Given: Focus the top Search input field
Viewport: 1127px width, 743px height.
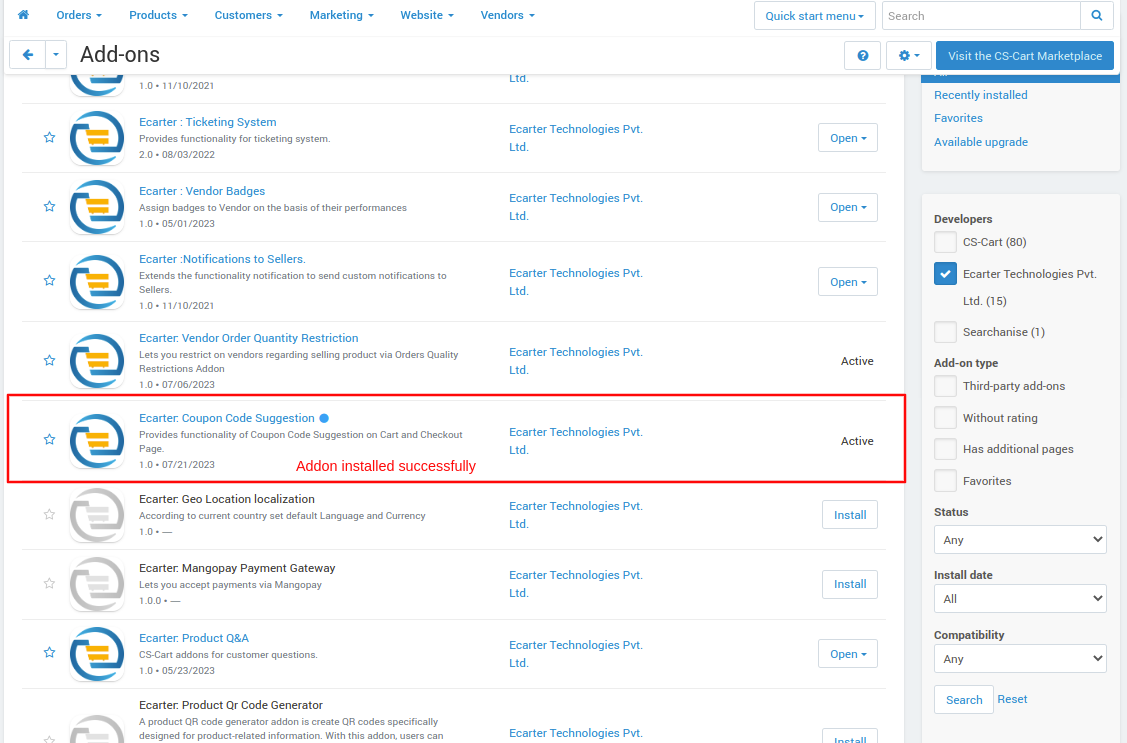Looking at the screenshot, I should click(981, 16).
